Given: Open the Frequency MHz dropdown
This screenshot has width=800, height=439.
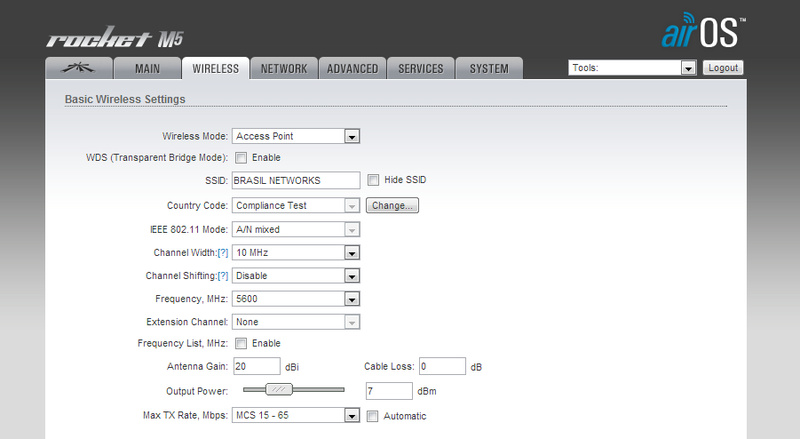Looking at the screenshot, I should click(296, 299).
